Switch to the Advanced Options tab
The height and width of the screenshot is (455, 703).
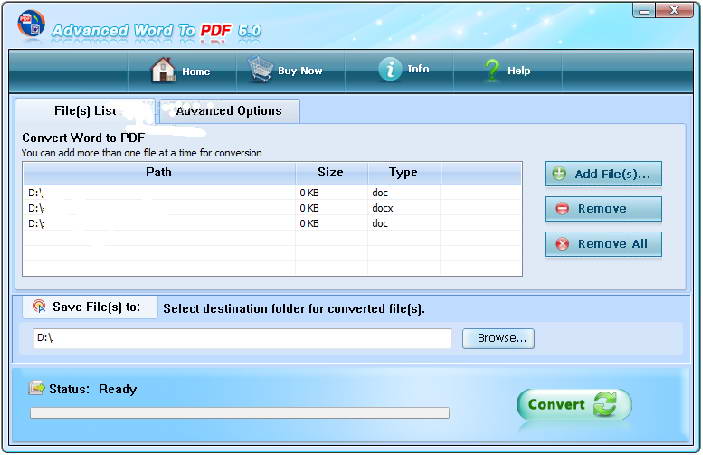(229, 111)
